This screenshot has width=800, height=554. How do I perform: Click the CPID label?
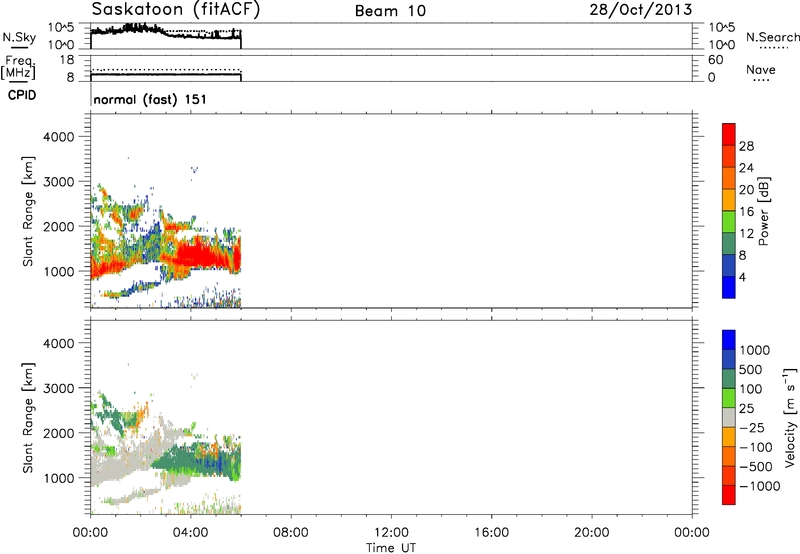pyautogui.click(x=22, y=95)
